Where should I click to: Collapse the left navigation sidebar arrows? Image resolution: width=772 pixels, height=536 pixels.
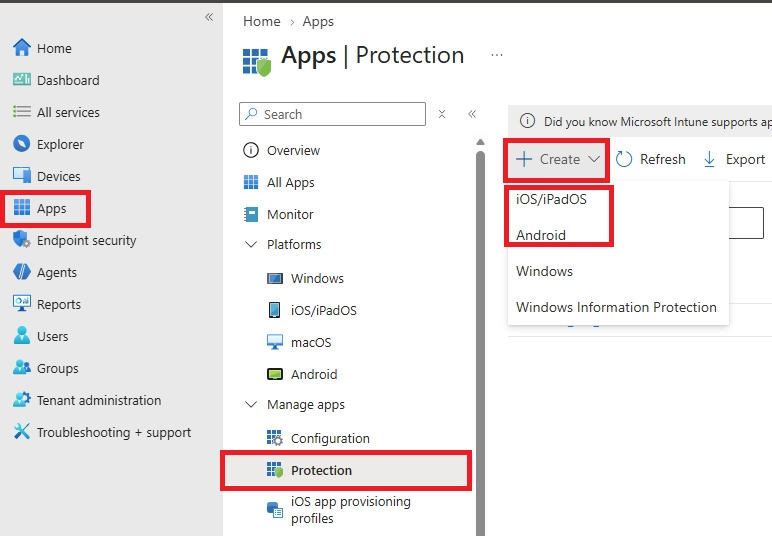[209, 17]
